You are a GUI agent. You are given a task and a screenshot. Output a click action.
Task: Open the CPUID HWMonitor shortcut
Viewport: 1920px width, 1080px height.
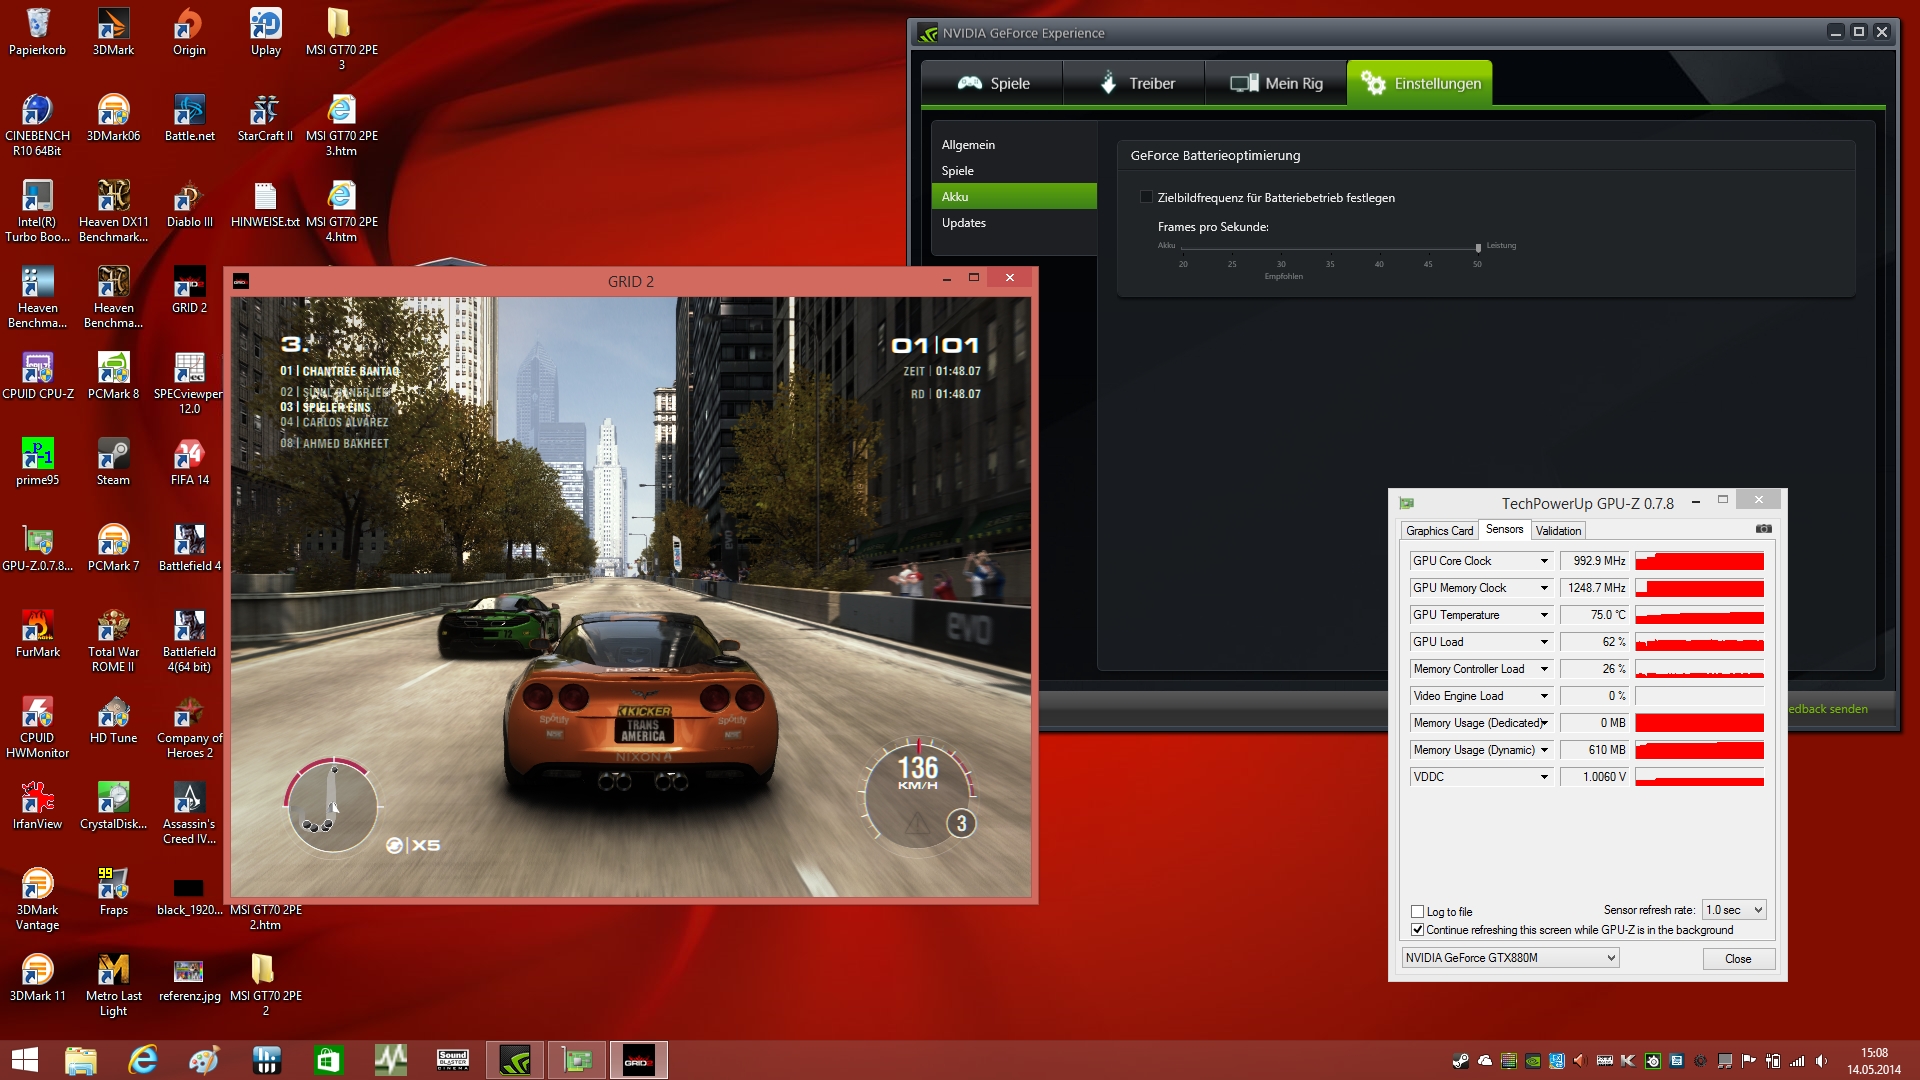37,727
